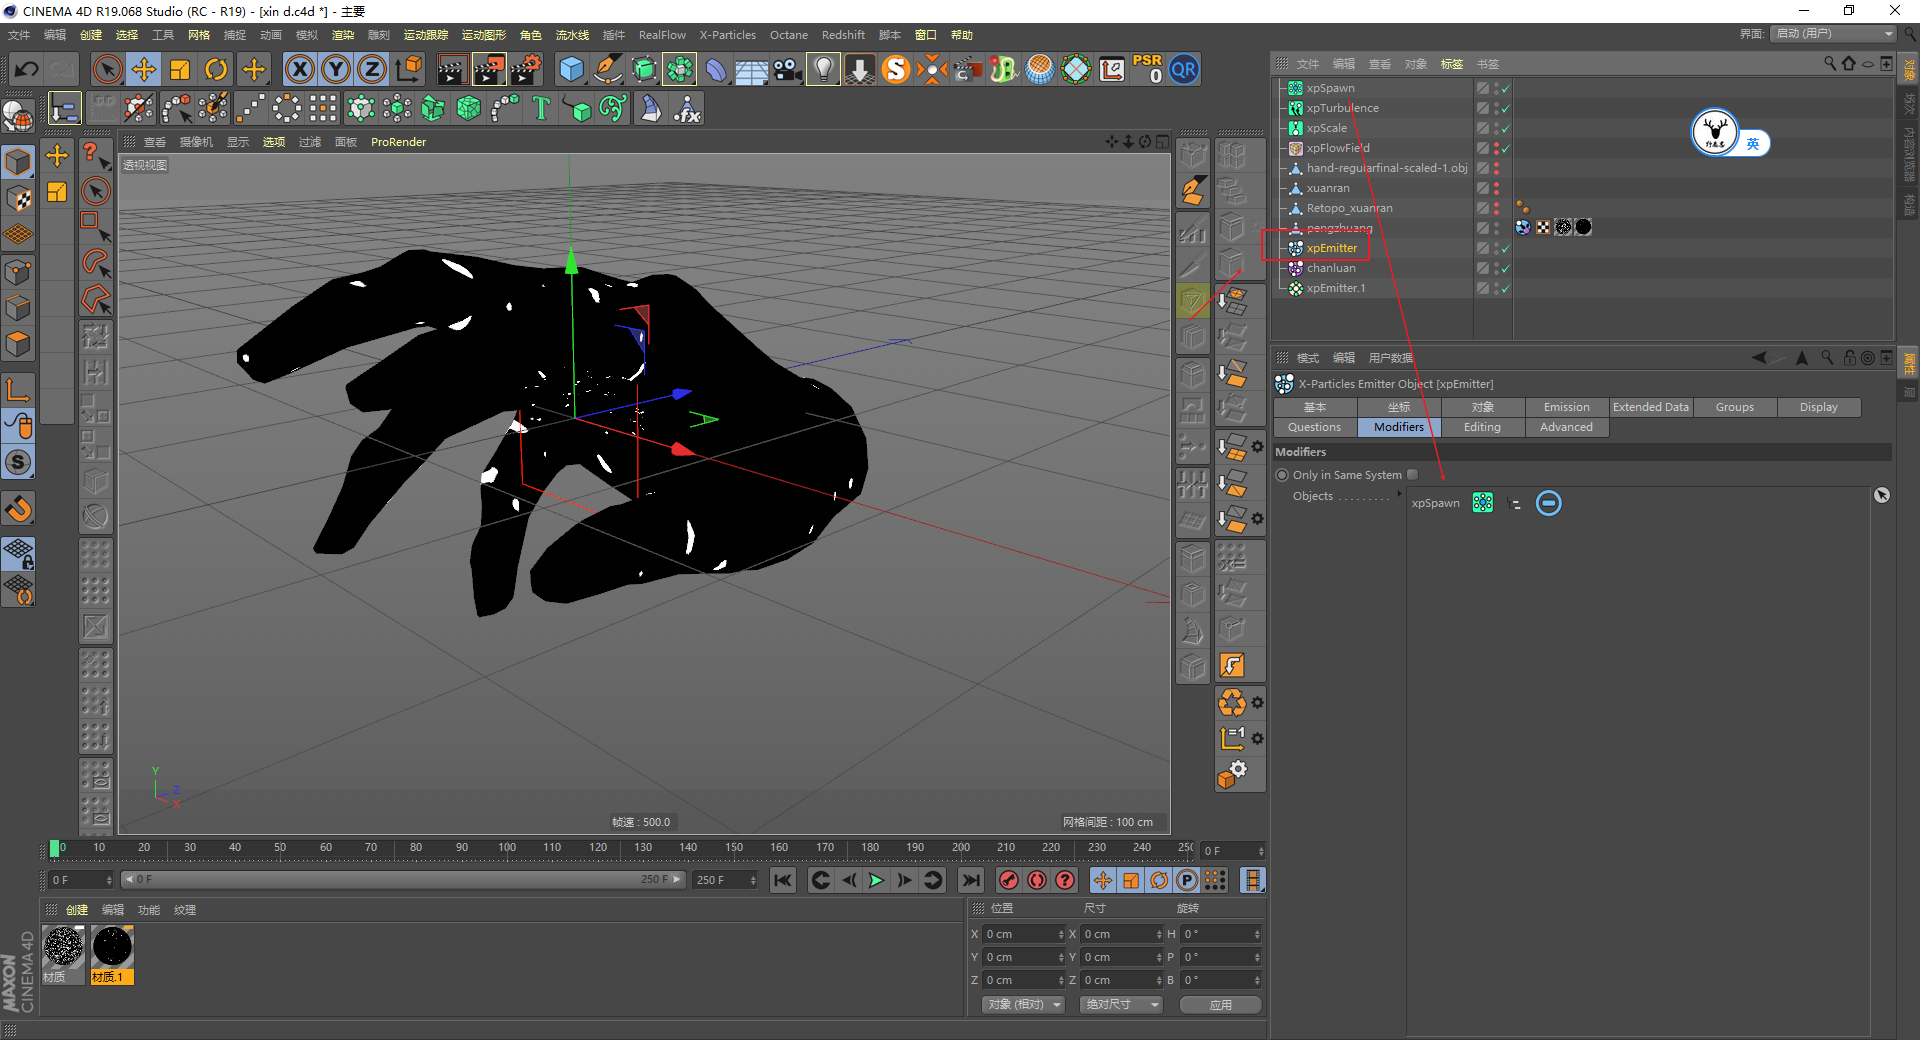Toggle xpTurbulence enabled green checkmark

tap(1505, 108)
